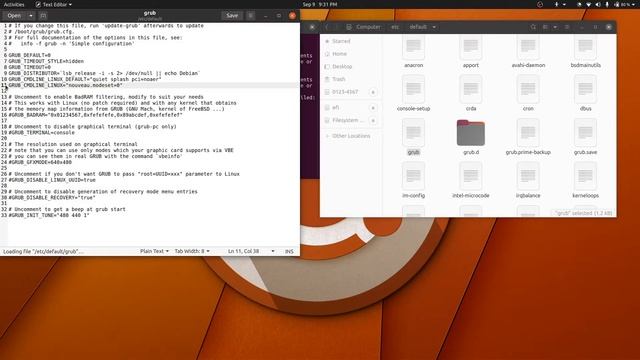Click the GRUB_DISTRIBUTOR line

(104, 73)
